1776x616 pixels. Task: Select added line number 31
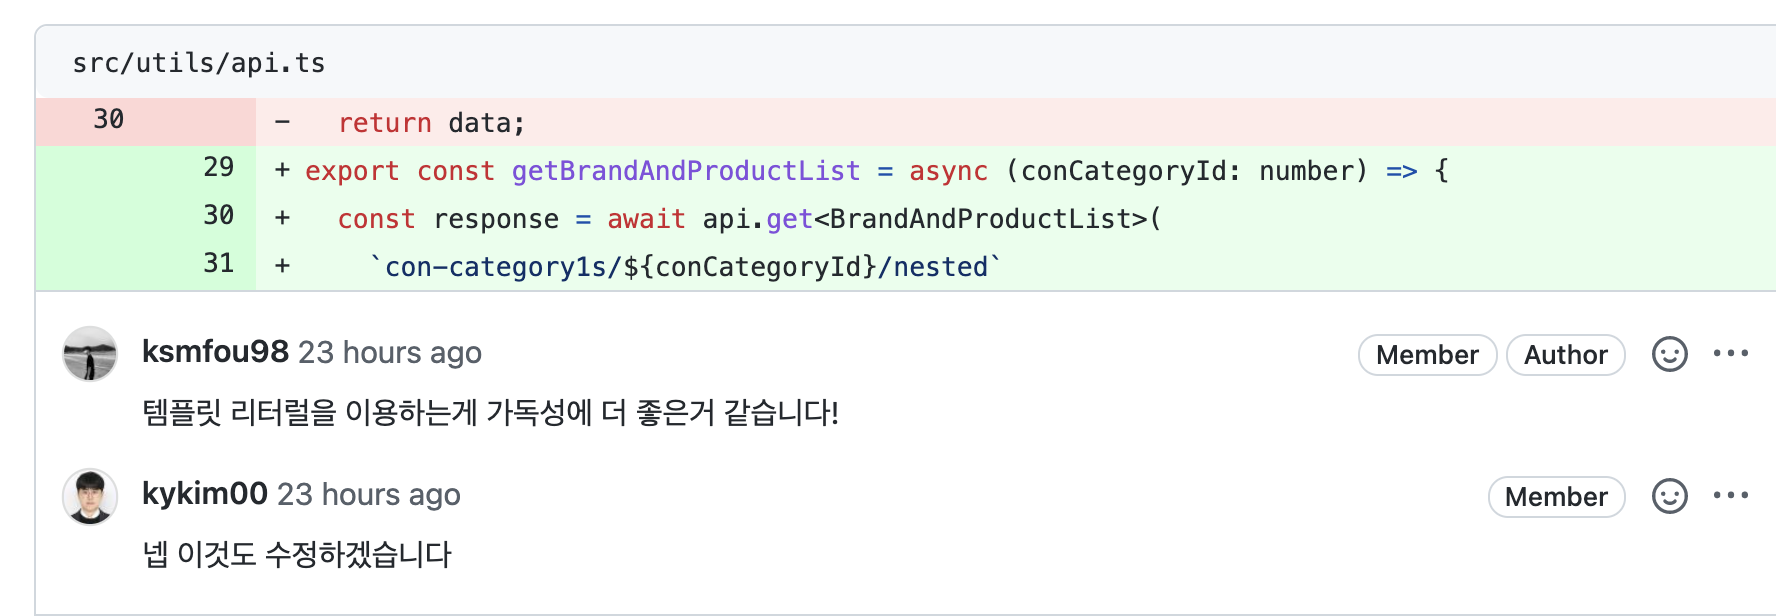point(218,264)
